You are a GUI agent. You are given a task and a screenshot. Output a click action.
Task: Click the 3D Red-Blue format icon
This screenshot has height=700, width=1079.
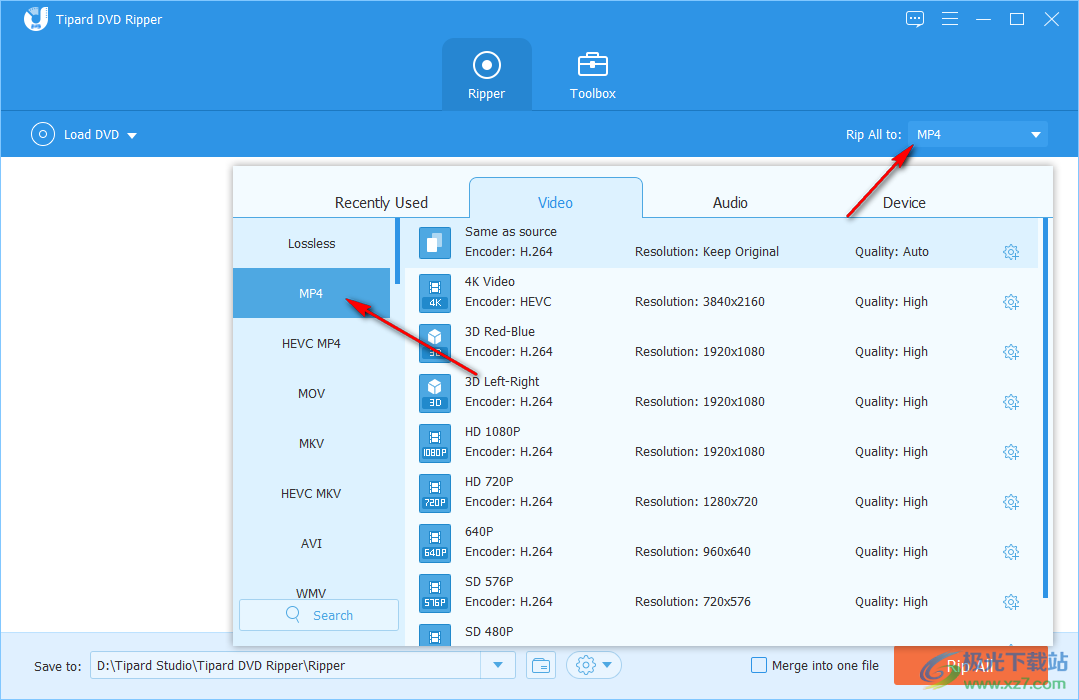tap(435, 342)
